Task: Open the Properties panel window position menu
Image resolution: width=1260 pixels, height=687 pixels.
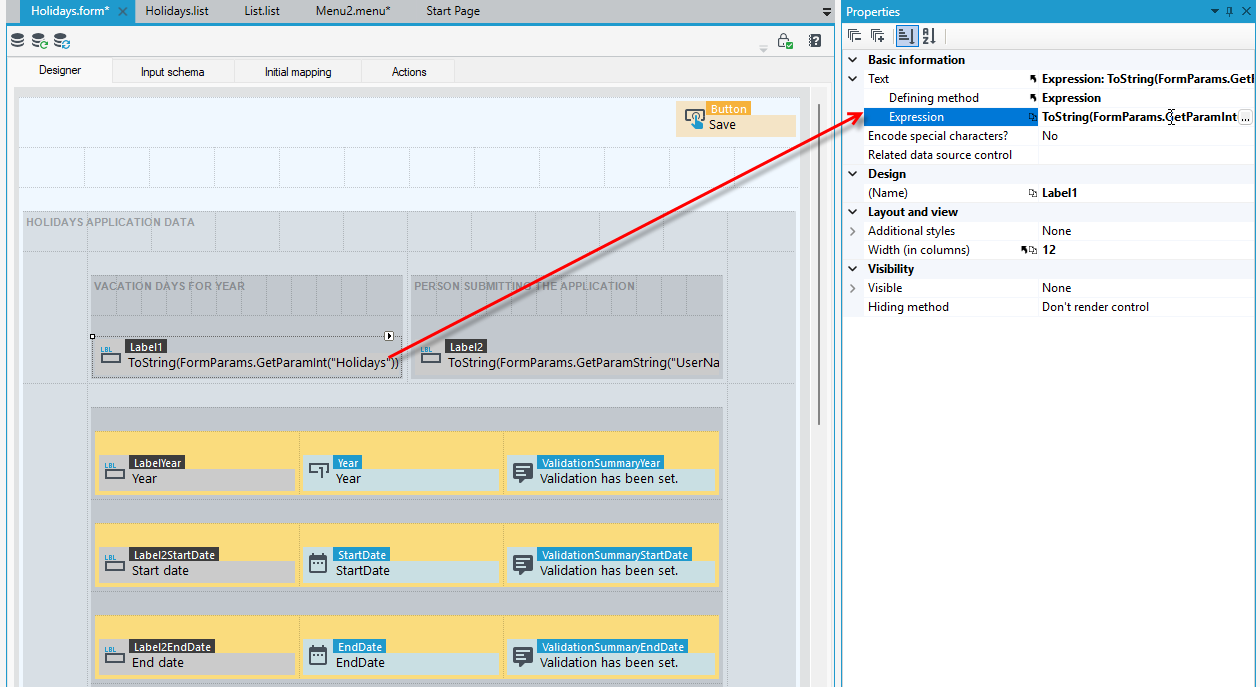Action: click(1215, 11)
